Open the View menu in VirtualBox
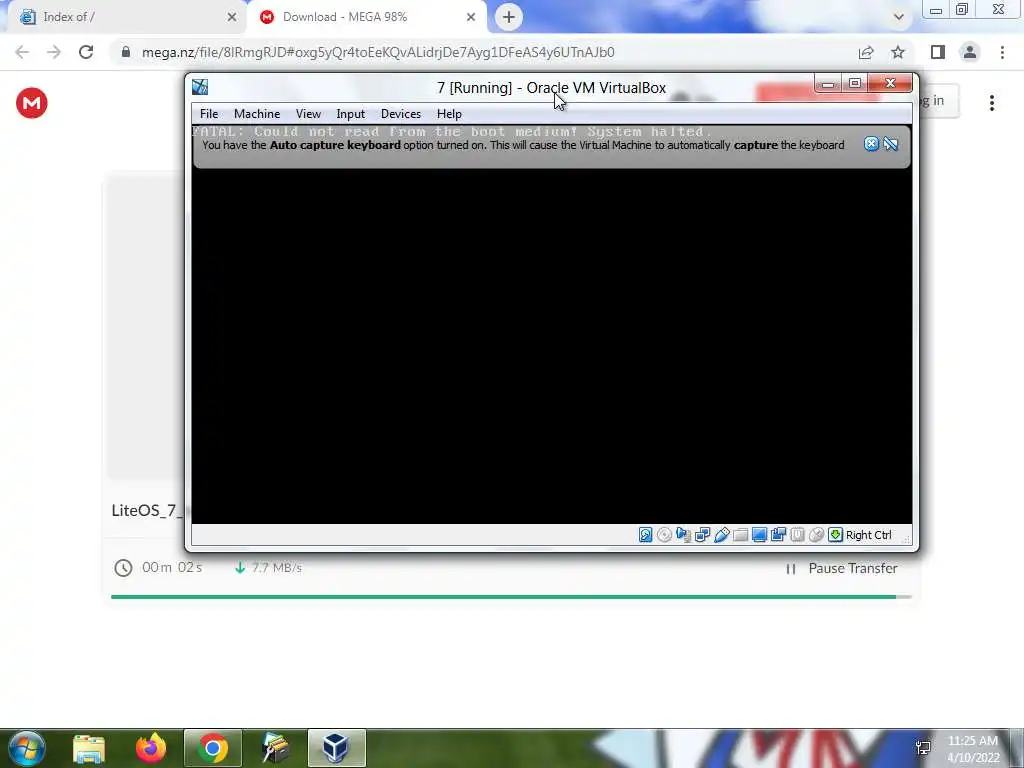The image size is (1024, 768). (308, 114)
